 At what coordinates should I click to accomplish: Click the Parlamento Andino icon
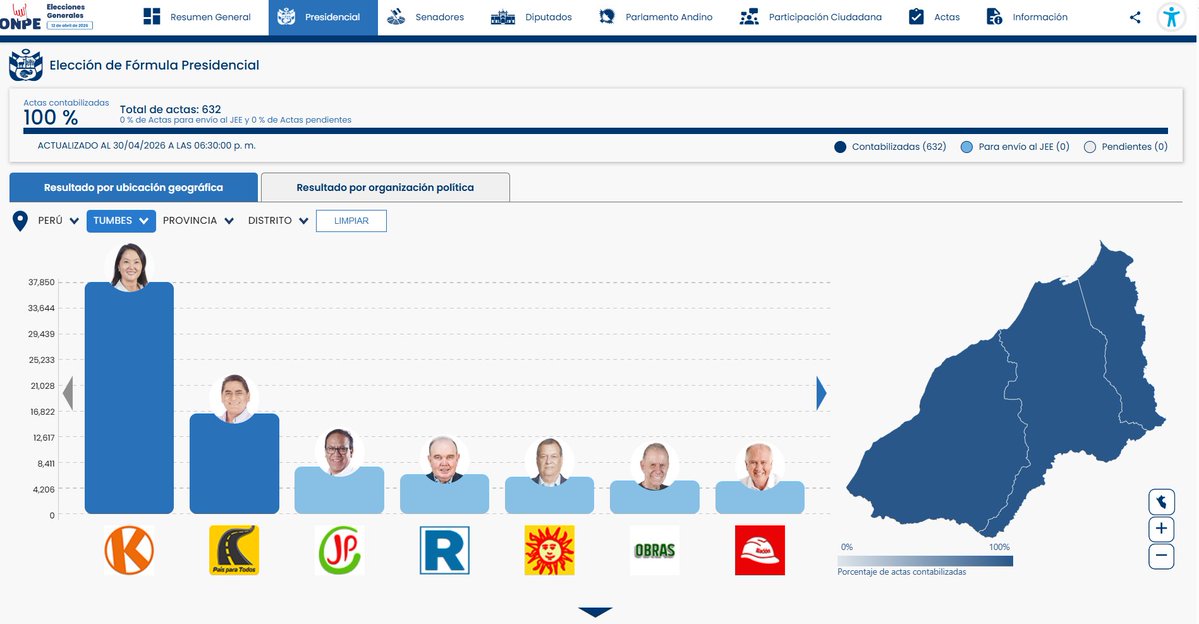606,17
